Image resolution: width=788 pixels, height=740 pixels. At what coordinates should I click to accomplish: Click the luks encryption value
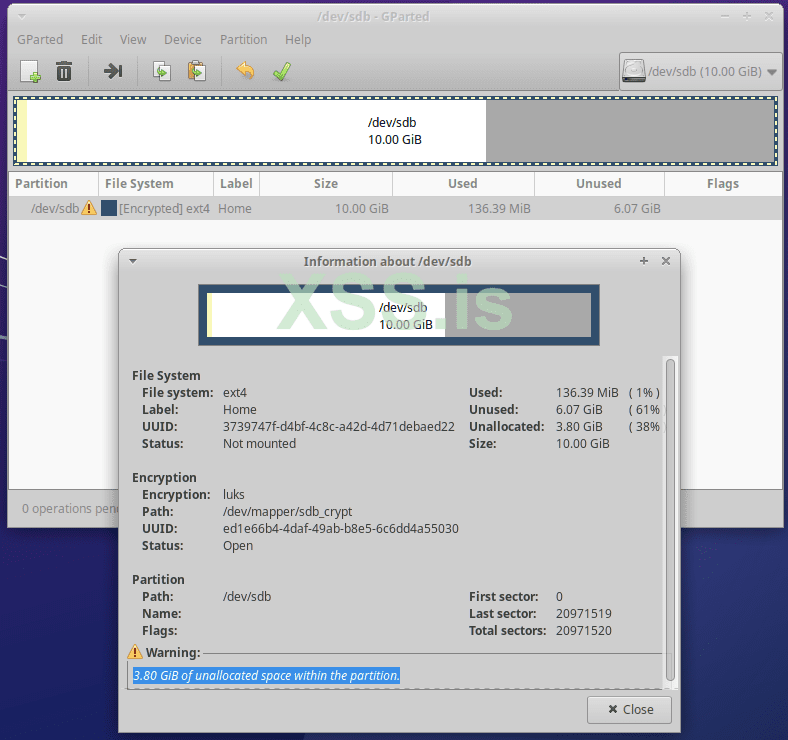click(x=234, y=494)
